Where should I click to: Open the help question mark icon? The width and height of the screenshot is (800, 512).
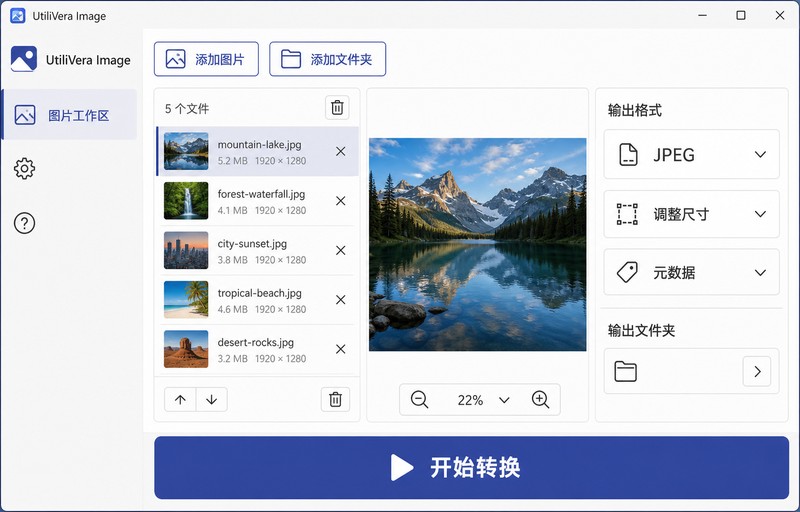pyautogui.click(x=24, y=223)
